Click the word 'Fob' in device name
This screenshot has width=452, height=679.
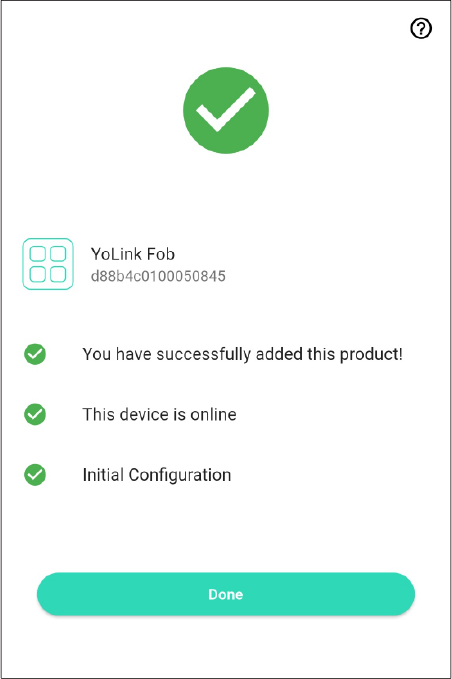161,254
